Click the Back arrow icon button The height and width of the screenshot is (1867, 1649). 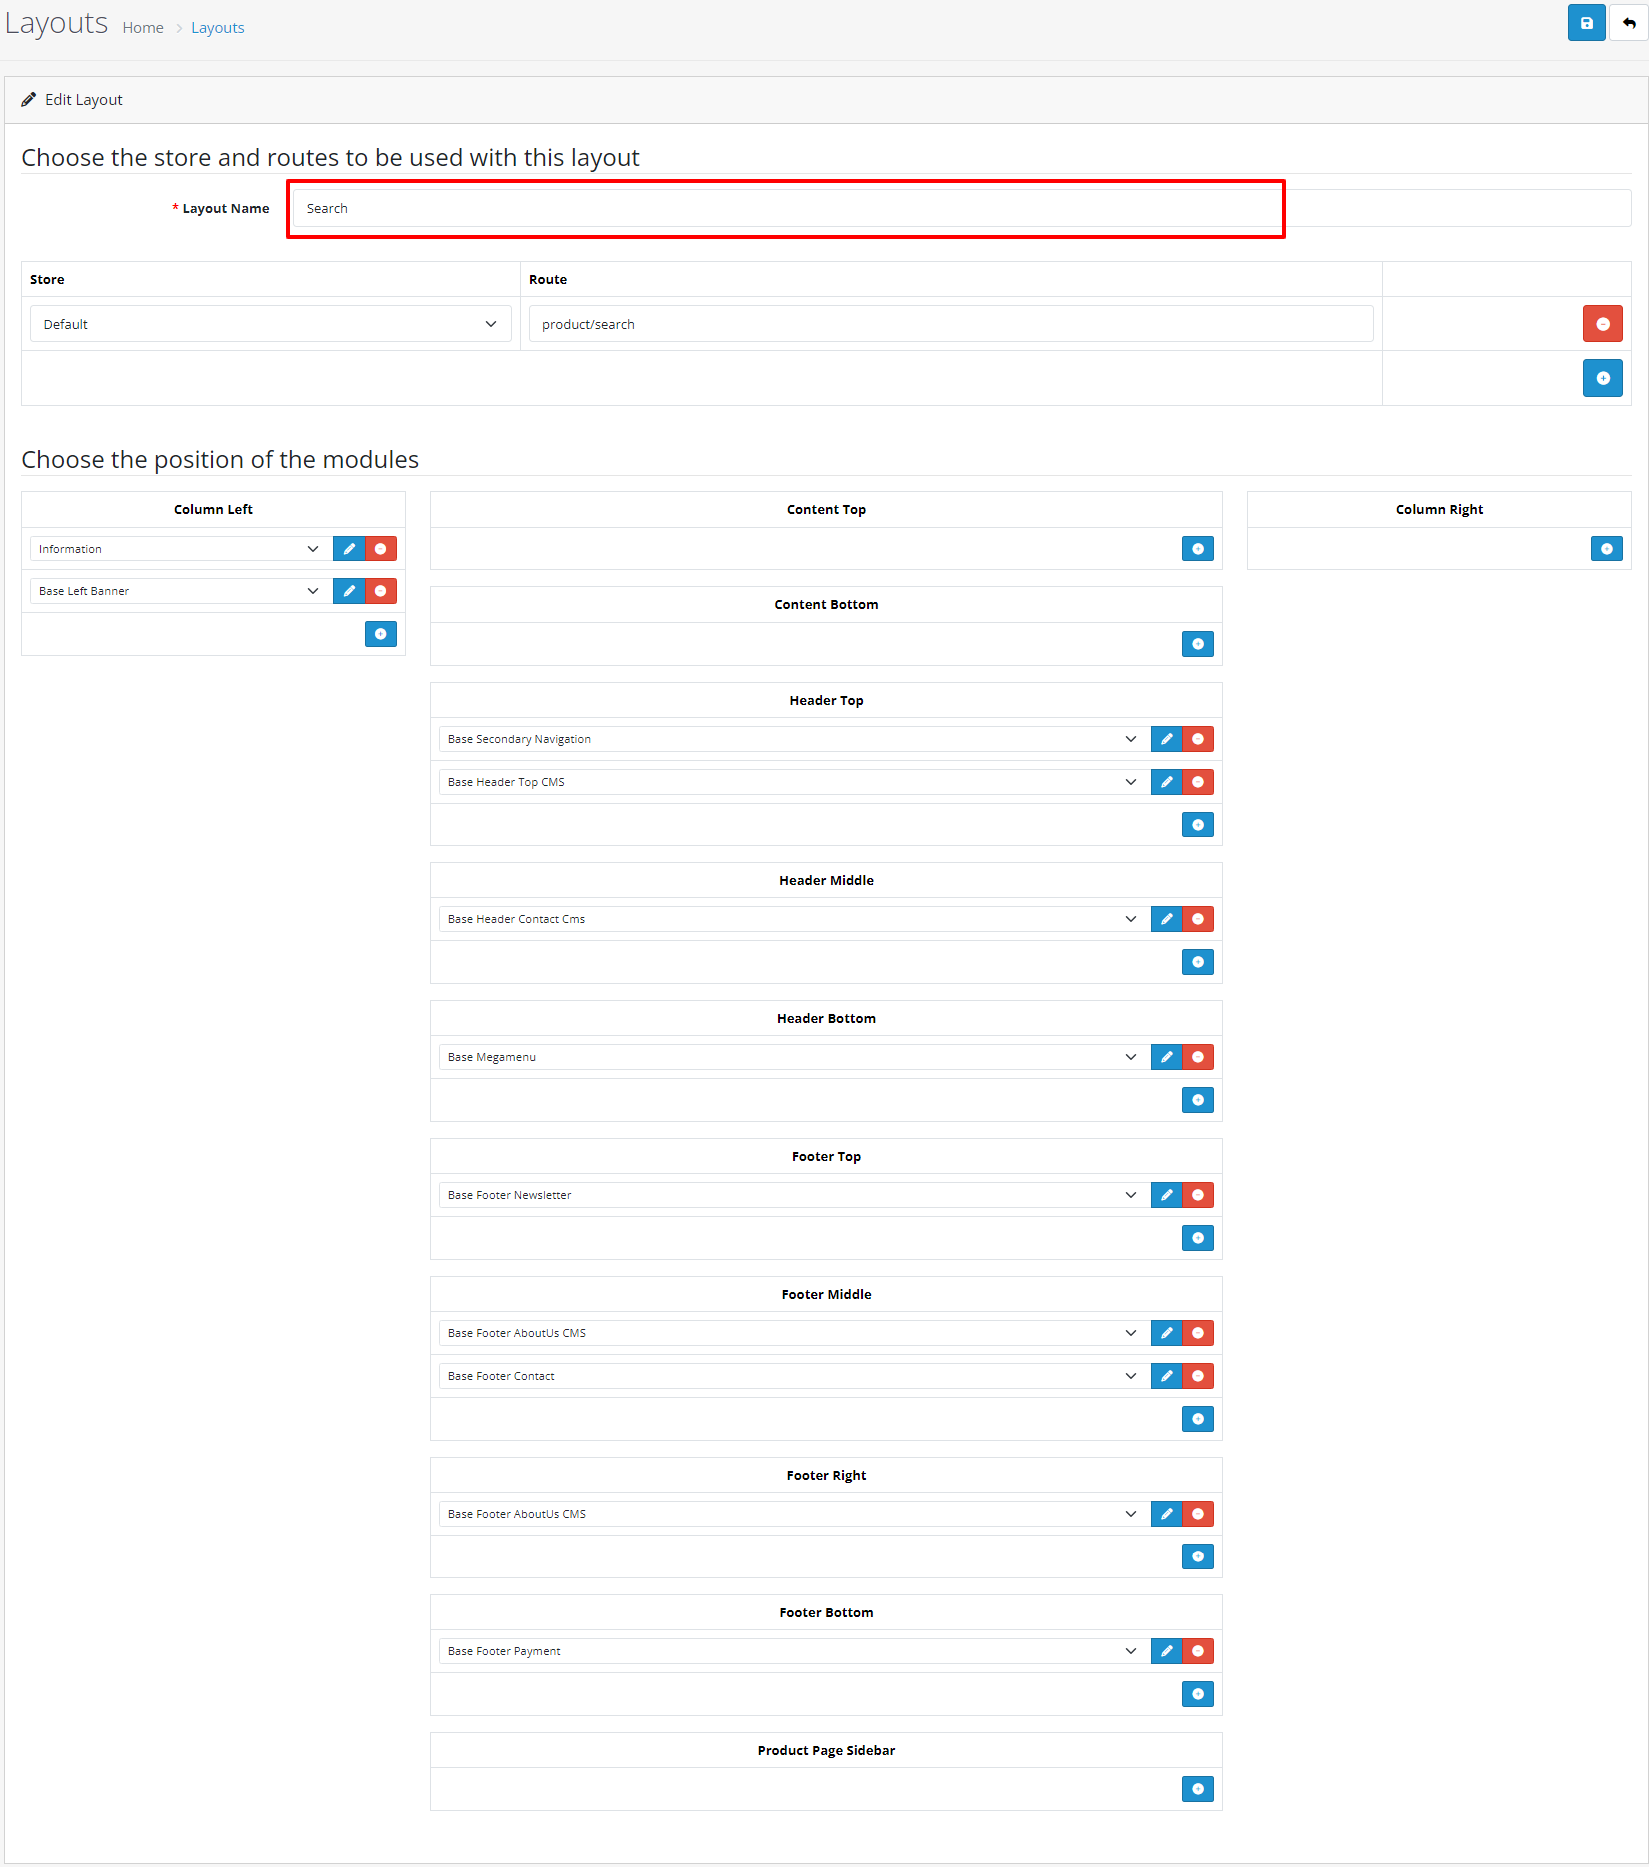click(x=1629, y=23)
